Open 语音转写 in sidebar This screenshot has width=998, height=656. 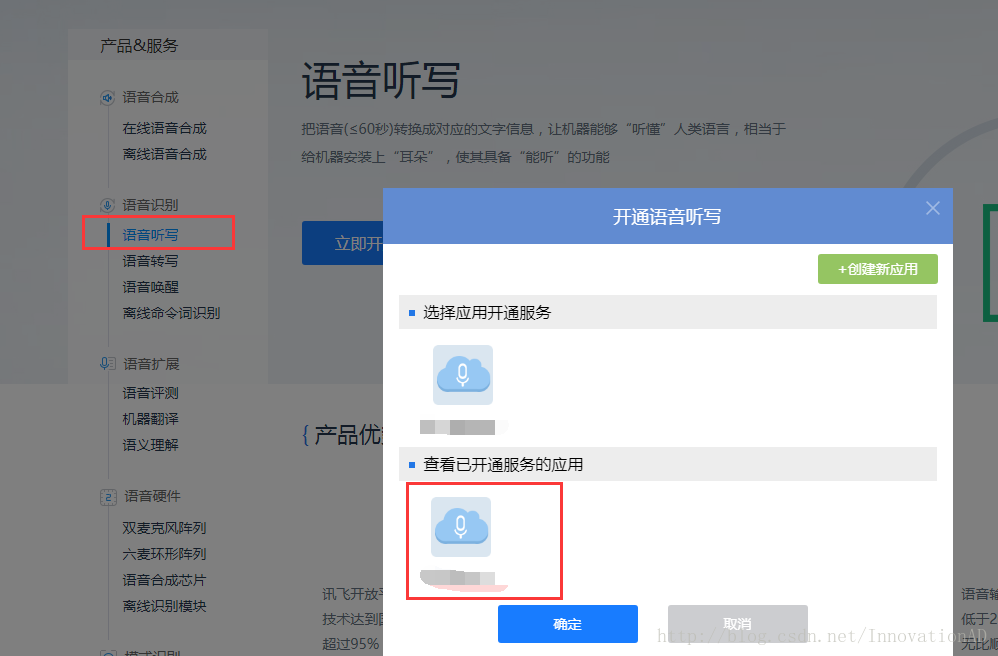click(150, 261)
